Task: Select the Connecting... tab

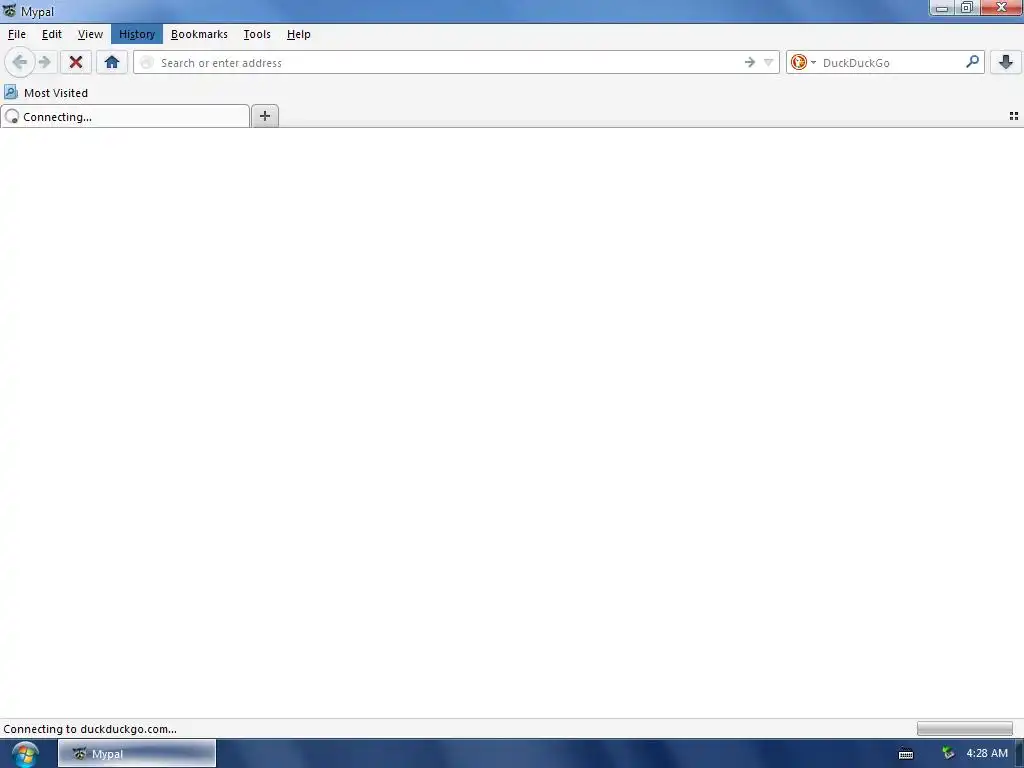Action: click(125, 117)
